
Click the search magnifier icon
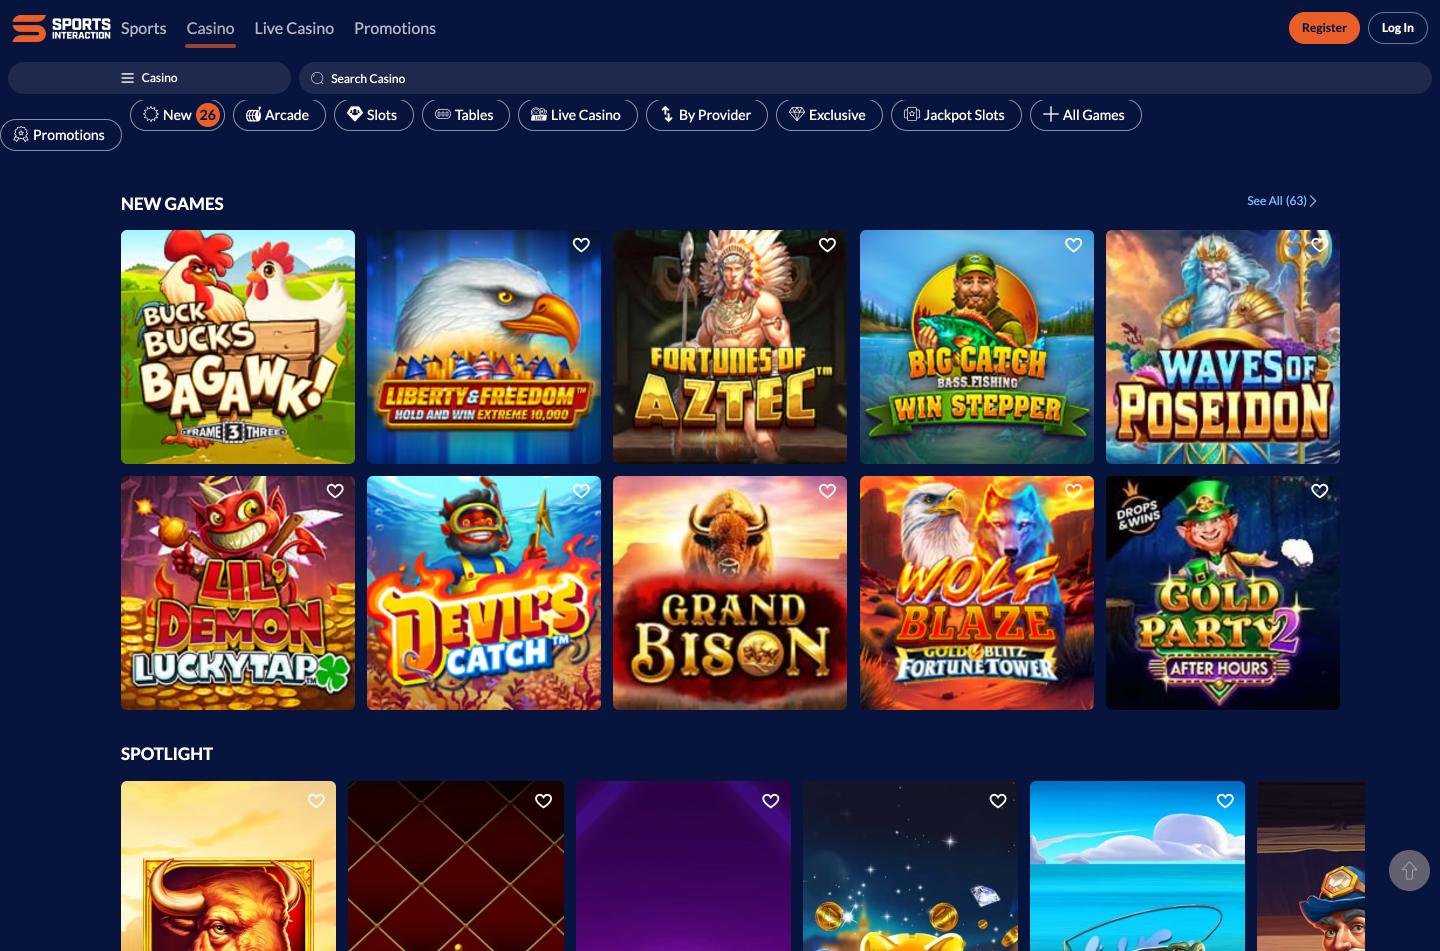318,78
